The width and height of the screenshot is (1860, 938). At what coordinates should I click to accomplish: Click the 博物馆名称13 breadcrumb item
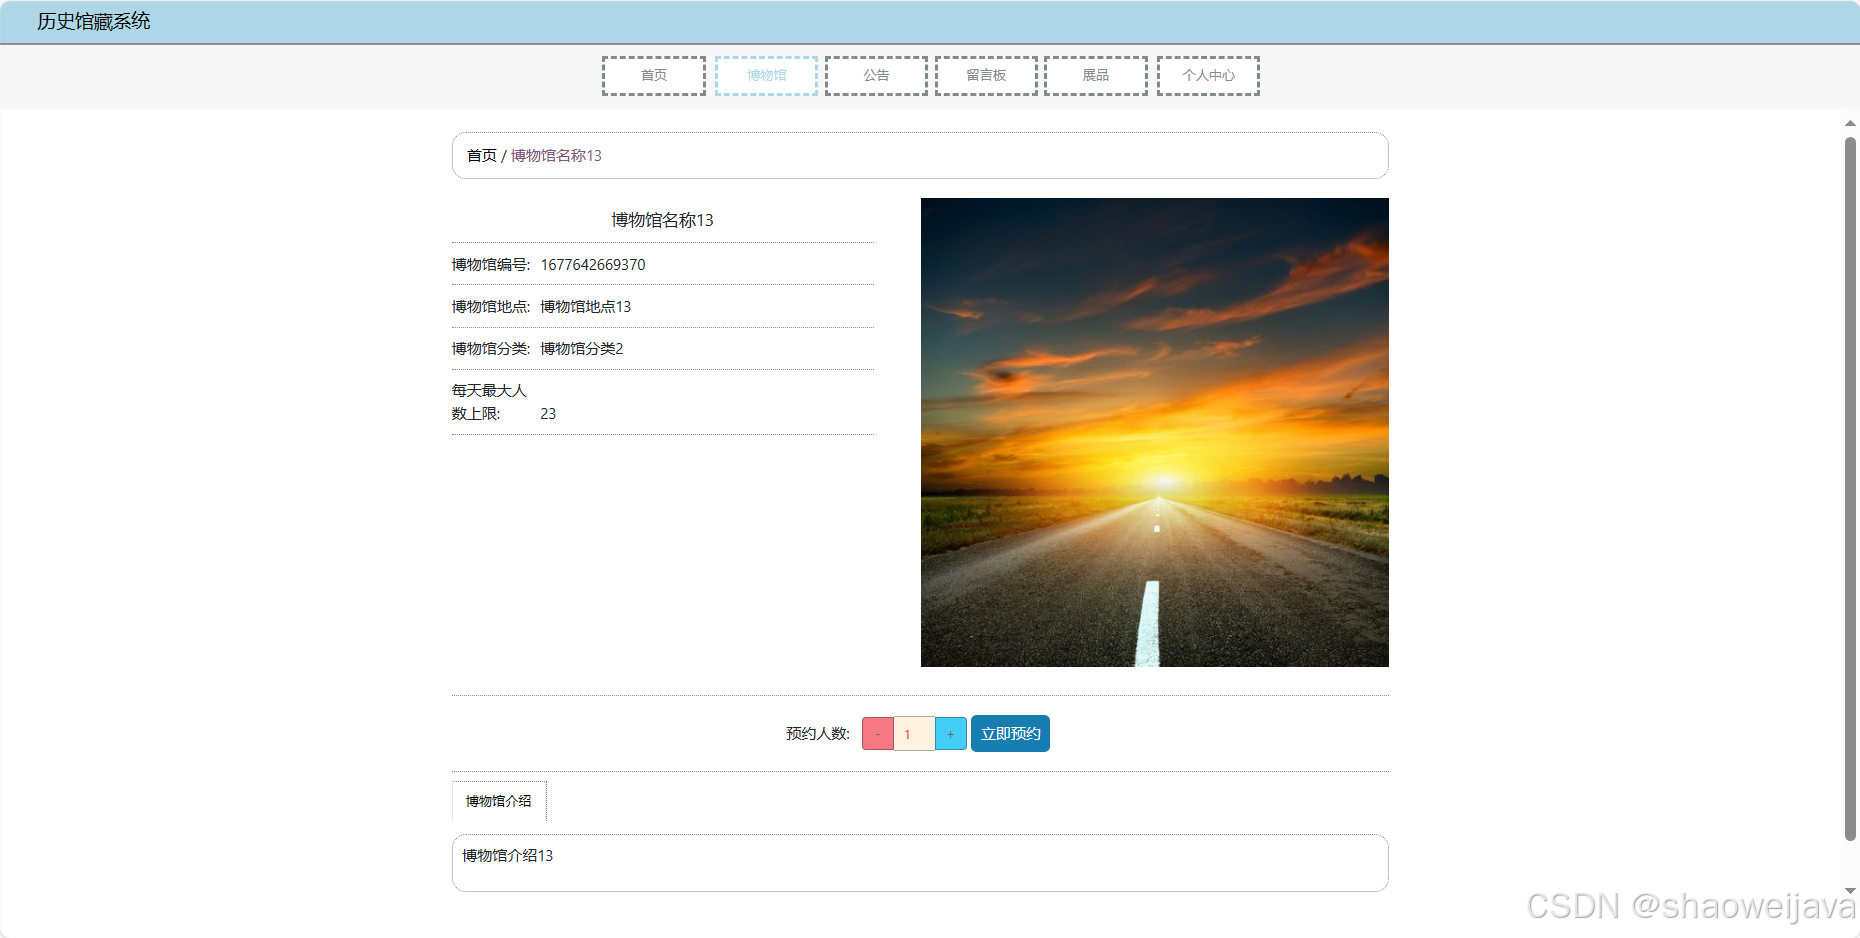556,156
